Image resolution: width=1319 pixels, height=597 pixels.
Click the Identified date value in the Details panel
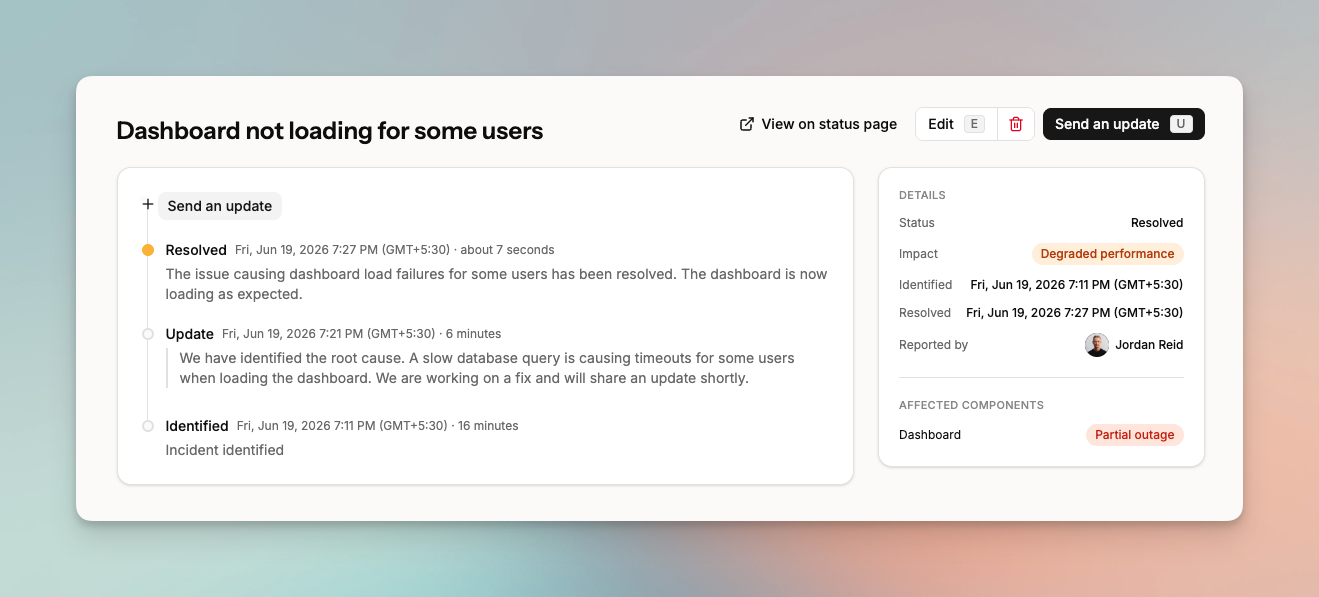click(1077, 285)
